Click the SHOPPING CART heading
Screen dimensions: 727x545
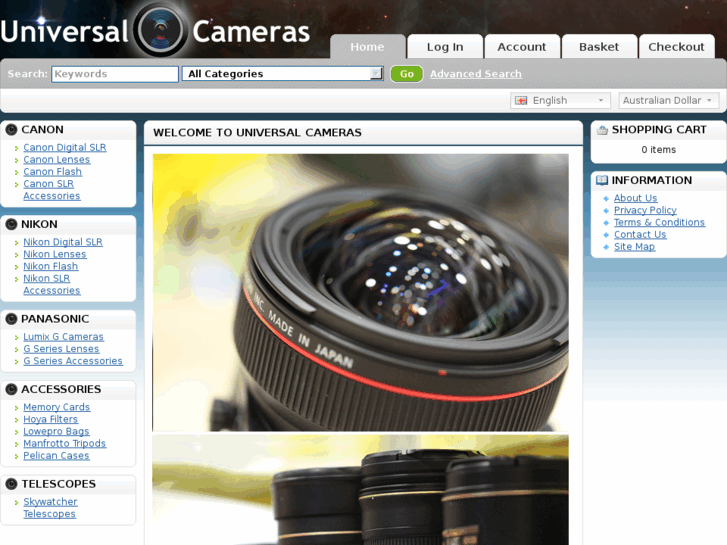(659, 130)
